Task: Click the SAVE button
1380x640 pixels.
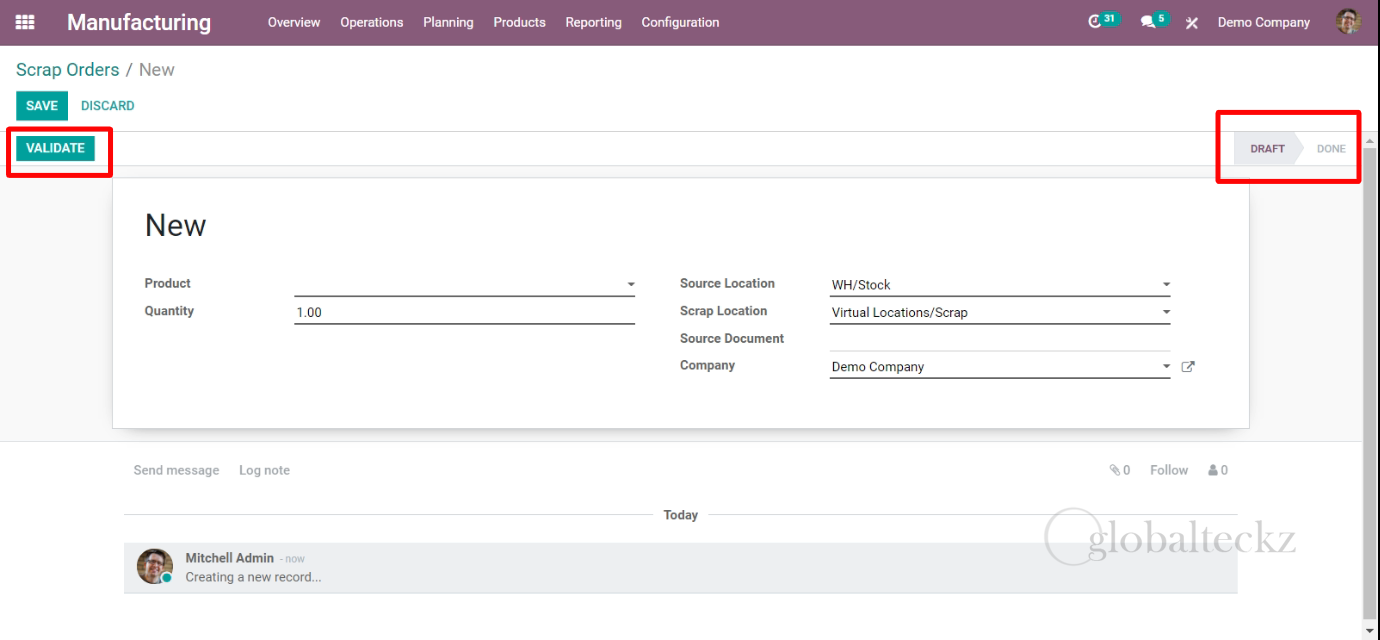Action: click(x=42, y=106)
